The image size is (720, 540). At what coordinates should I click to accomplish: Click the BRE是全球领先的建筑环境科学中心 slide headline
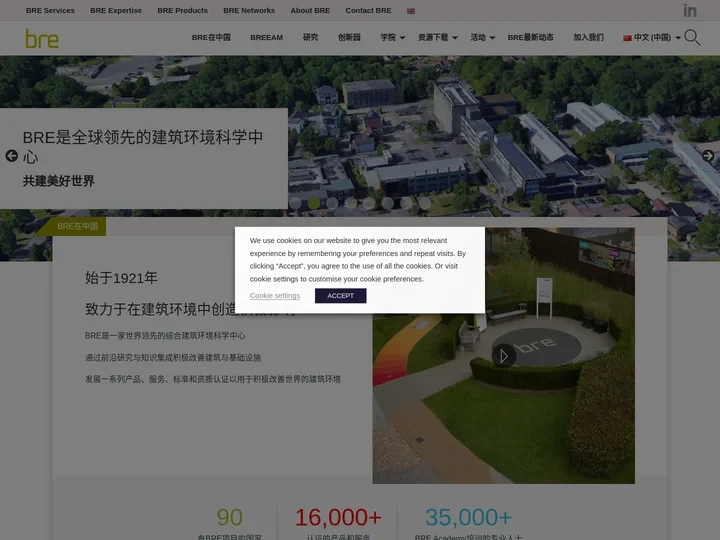[143, 146]
